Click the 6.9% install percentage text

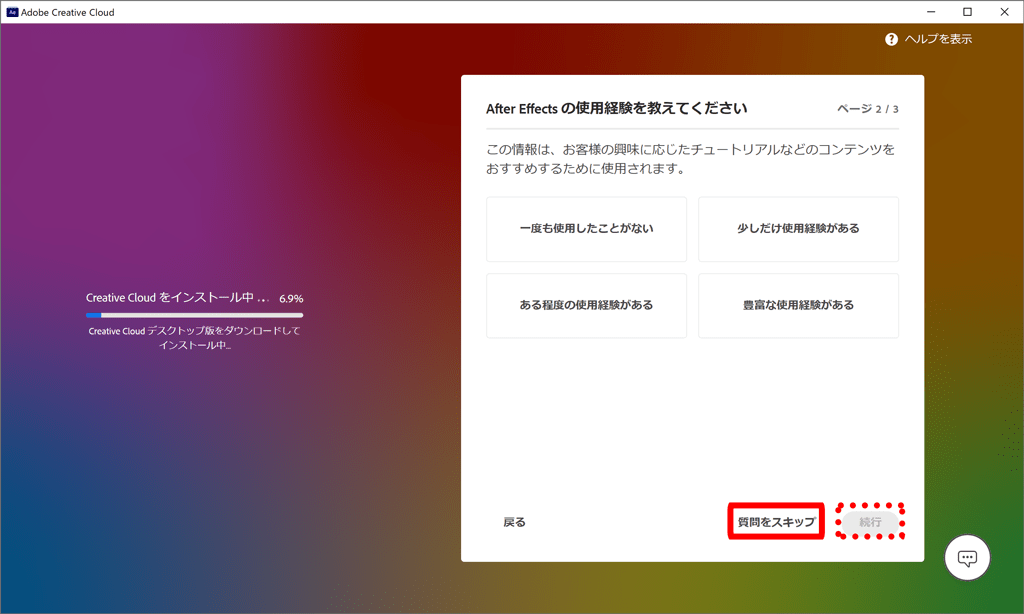tap(291, 299)
